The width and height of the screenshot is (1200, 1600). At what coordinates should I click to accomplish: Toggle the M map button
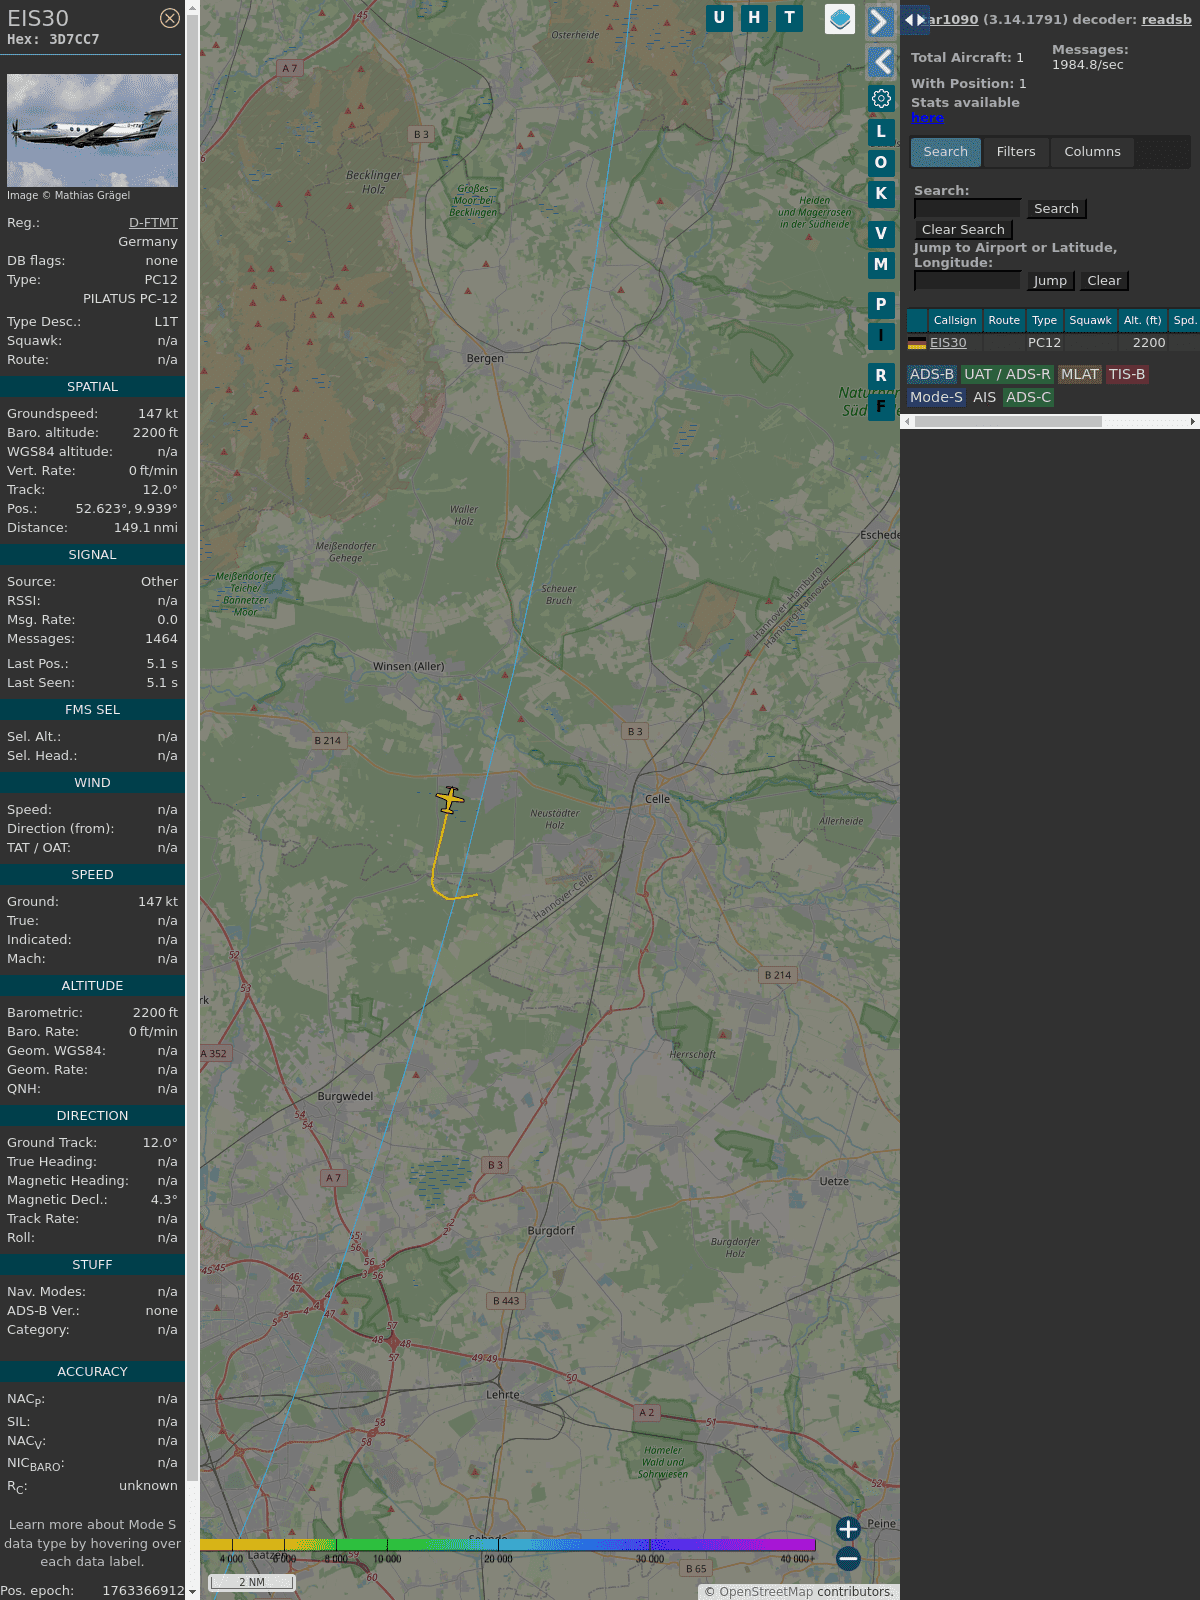pyautogui.click(x=881, y=265)
